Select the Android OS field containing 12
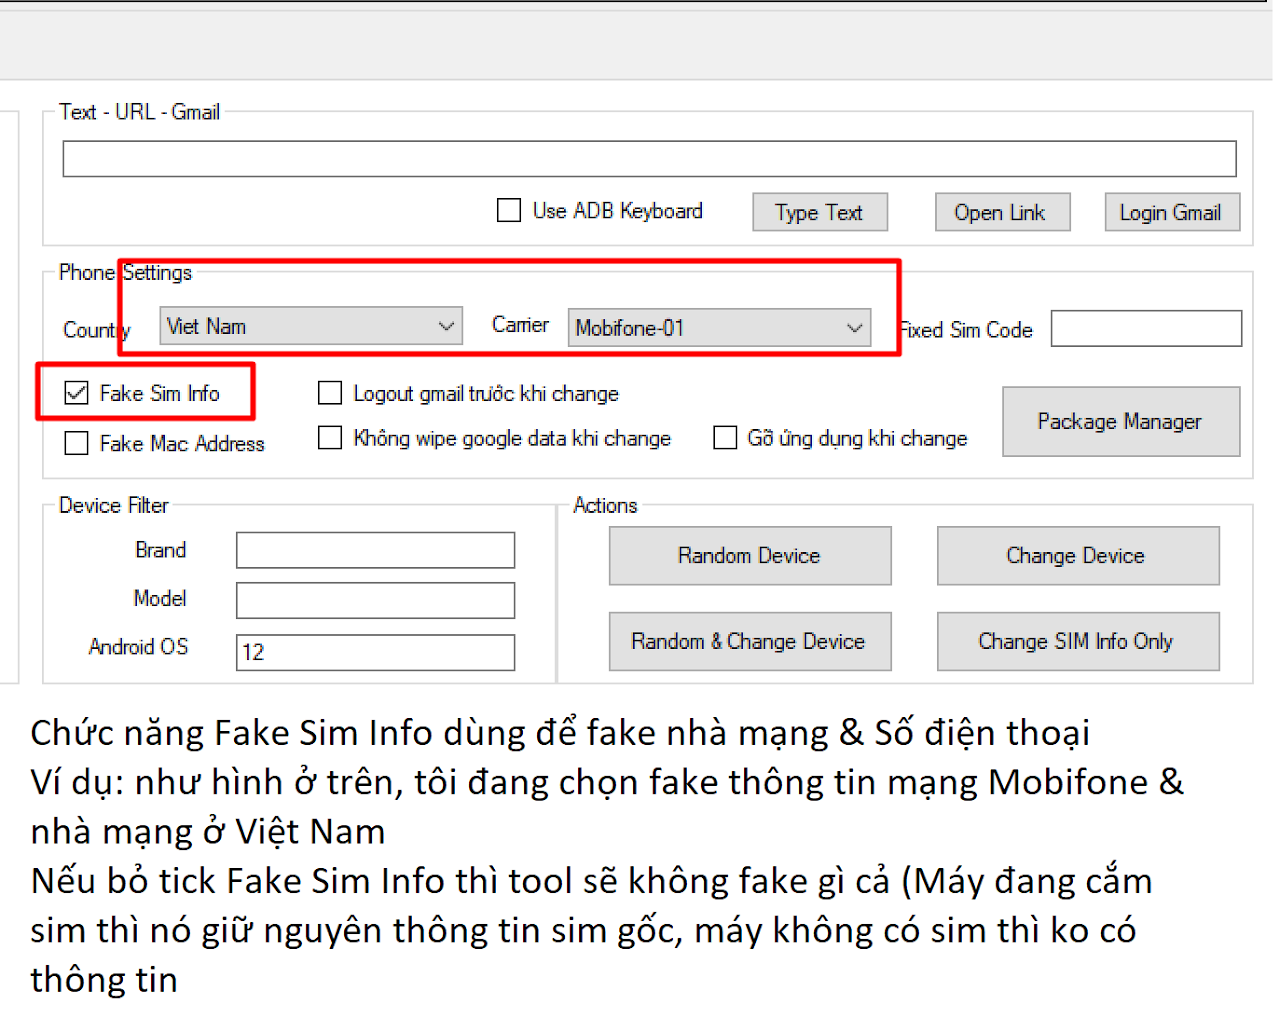This screenshot has width=1280, height=1010. tap(375, 652)
